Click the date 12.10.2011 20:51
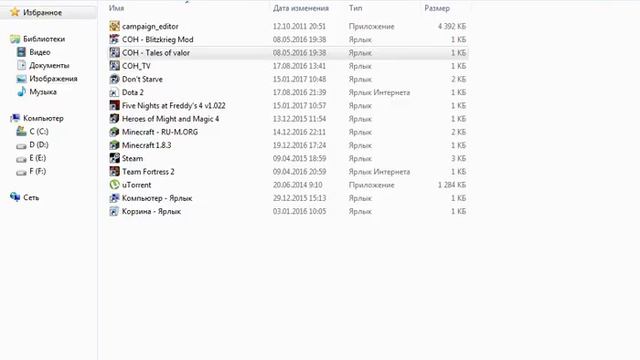The image size is (640, 360). 299,27
